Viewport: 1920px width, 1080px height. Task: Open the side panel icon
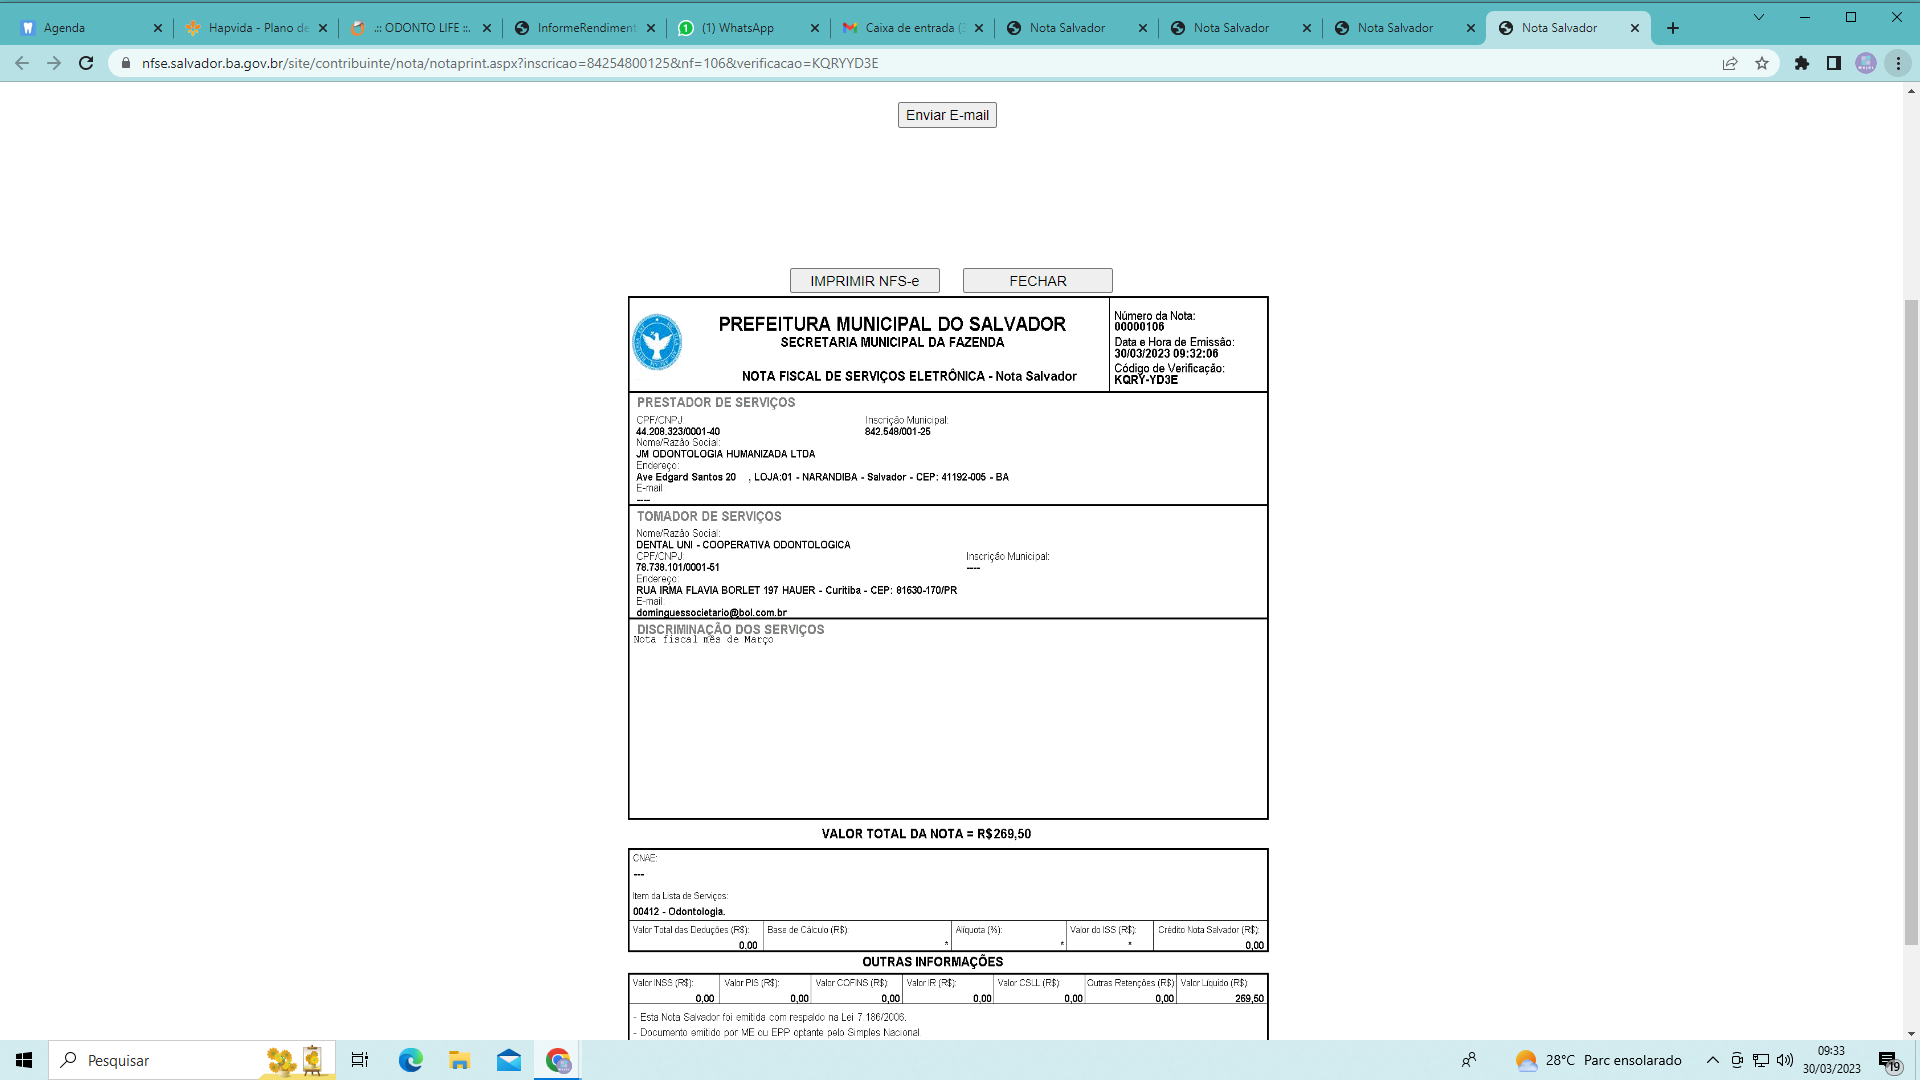pos(1834,63)
